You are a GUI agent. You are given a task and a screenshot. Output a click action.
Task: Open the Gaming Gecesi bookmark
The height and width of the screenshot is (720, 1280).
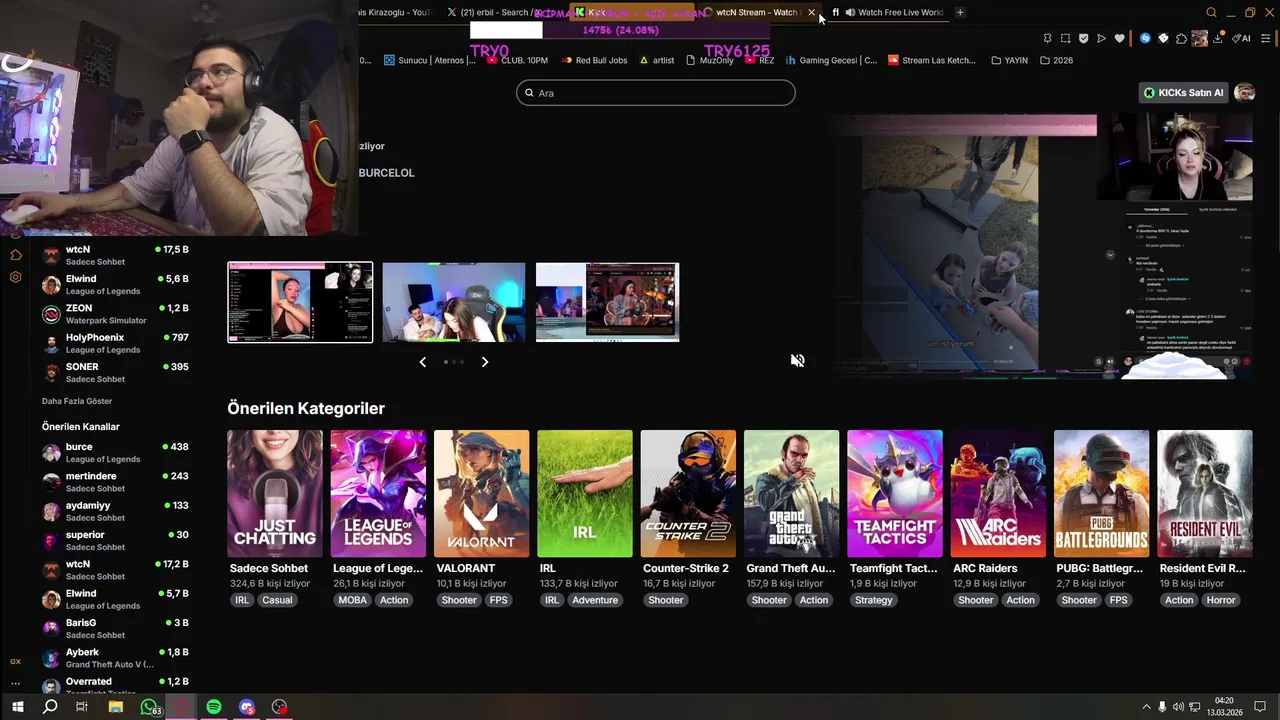(x=831, y=60)
